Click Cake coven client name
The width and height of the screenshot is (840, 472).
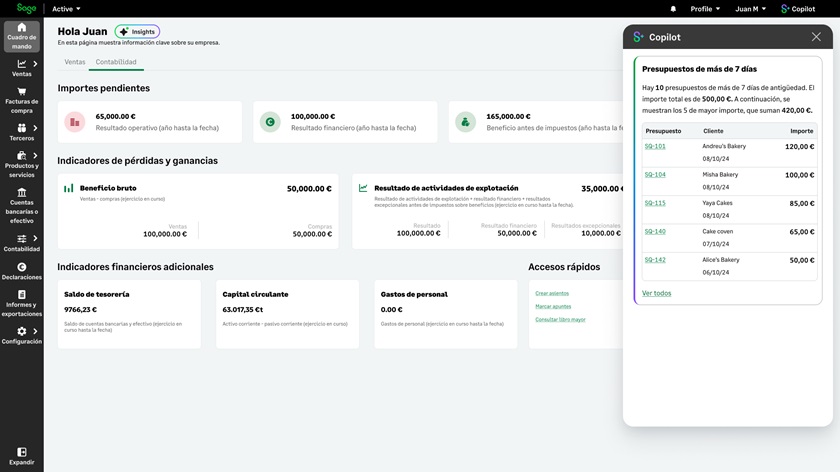[x=717, y=231]
